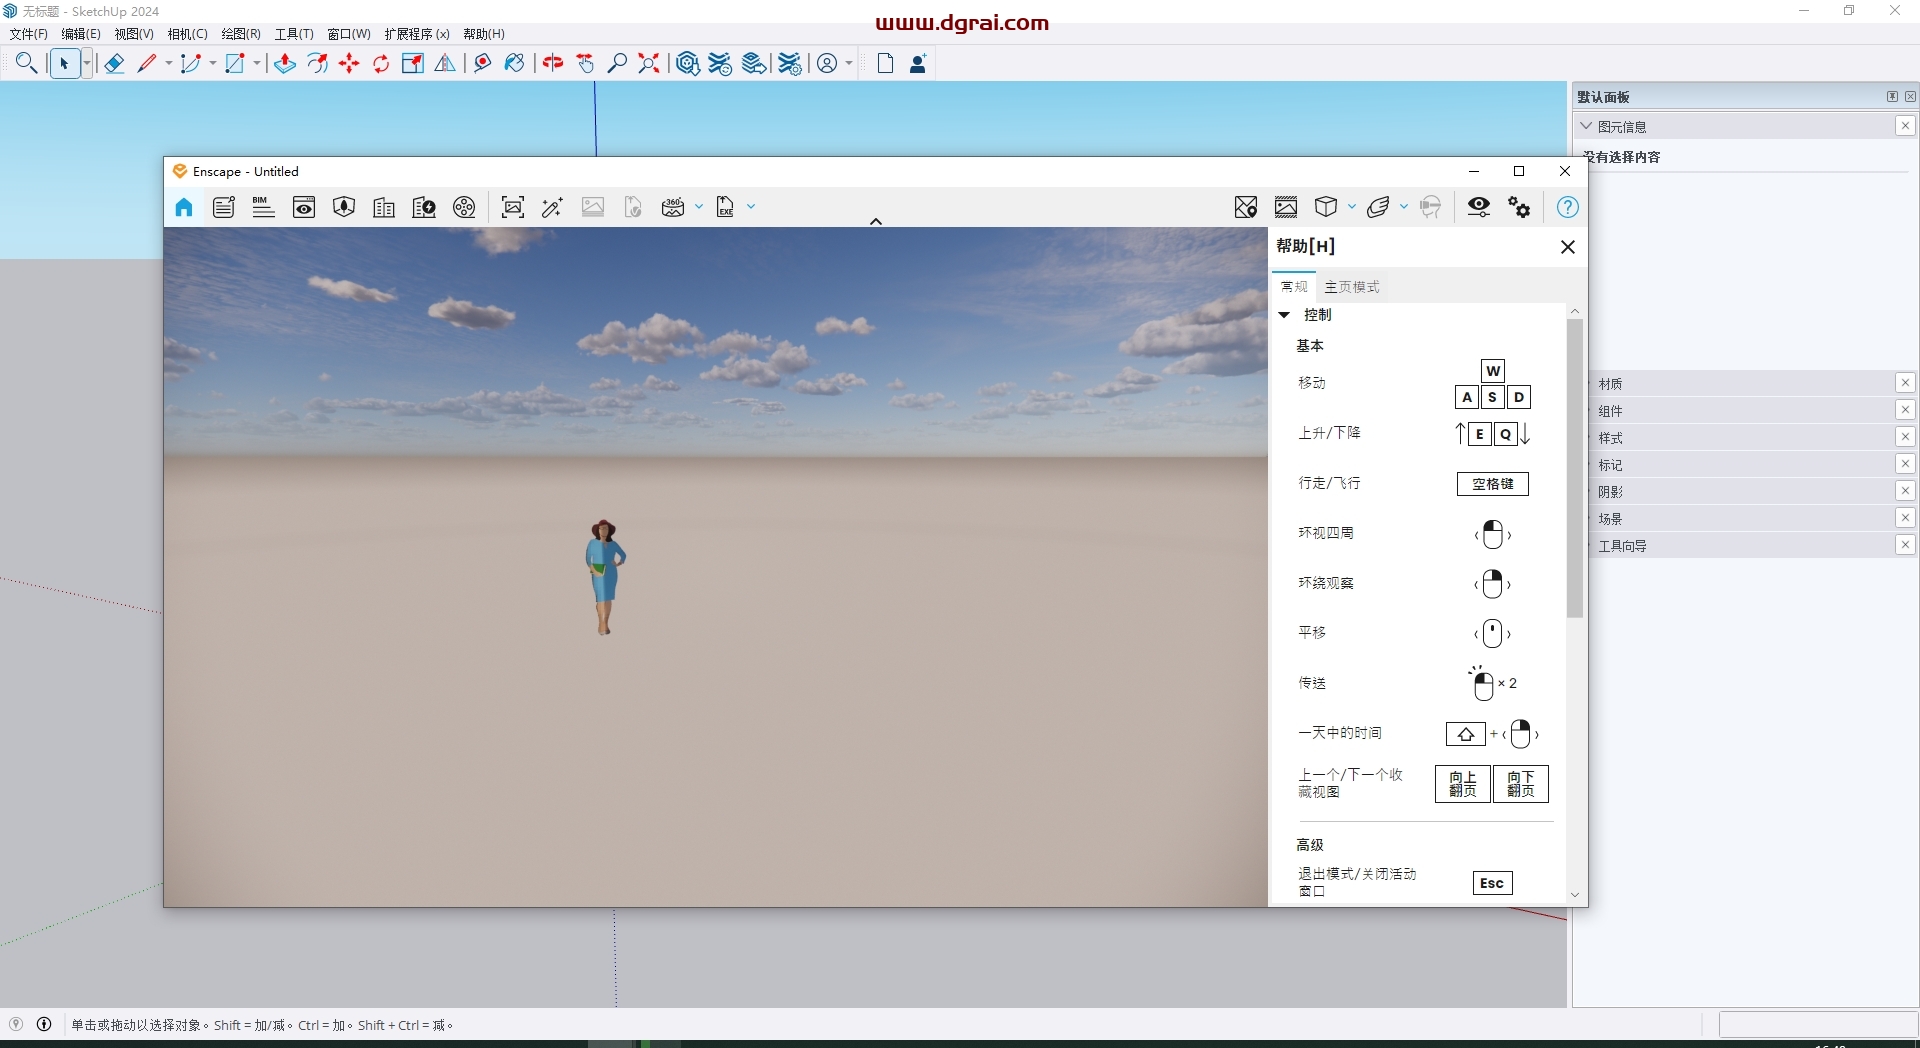Select the Follow Me offset tool
This screenshot has height=1048, width=1920.
[318, 64]
